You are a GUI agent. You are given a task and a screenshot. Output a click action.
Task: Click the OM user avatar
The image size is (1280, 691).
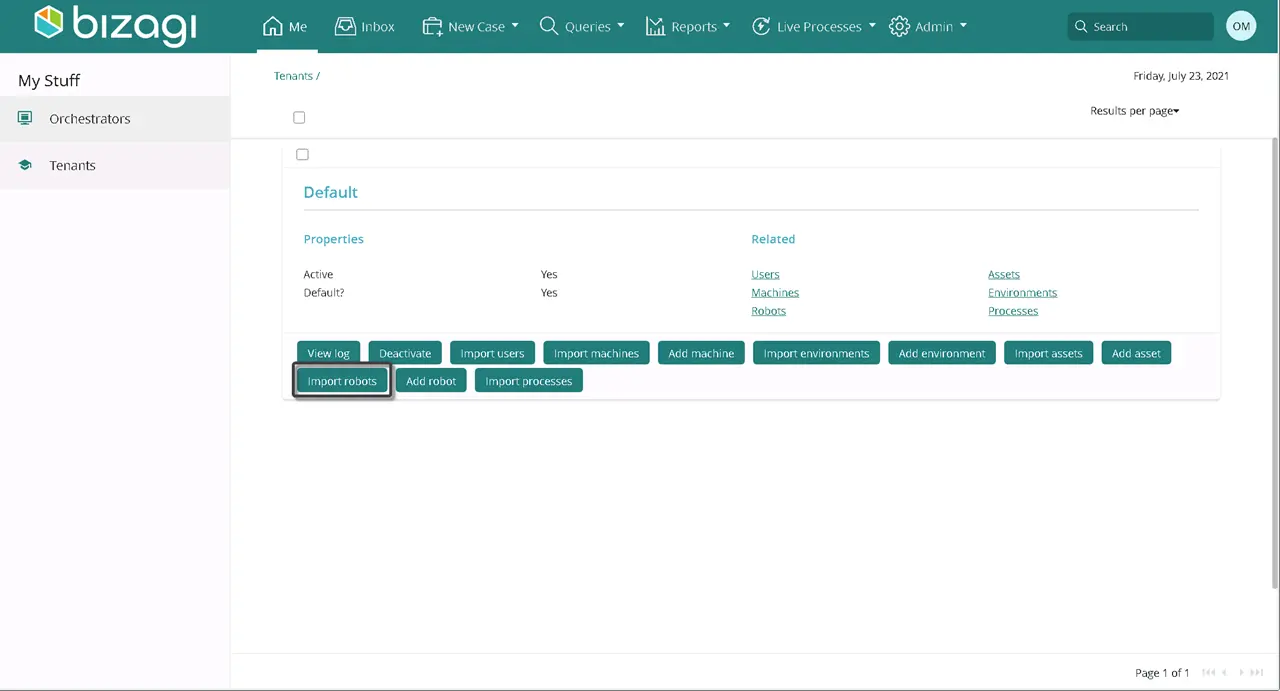click(x=1241, y=26)
